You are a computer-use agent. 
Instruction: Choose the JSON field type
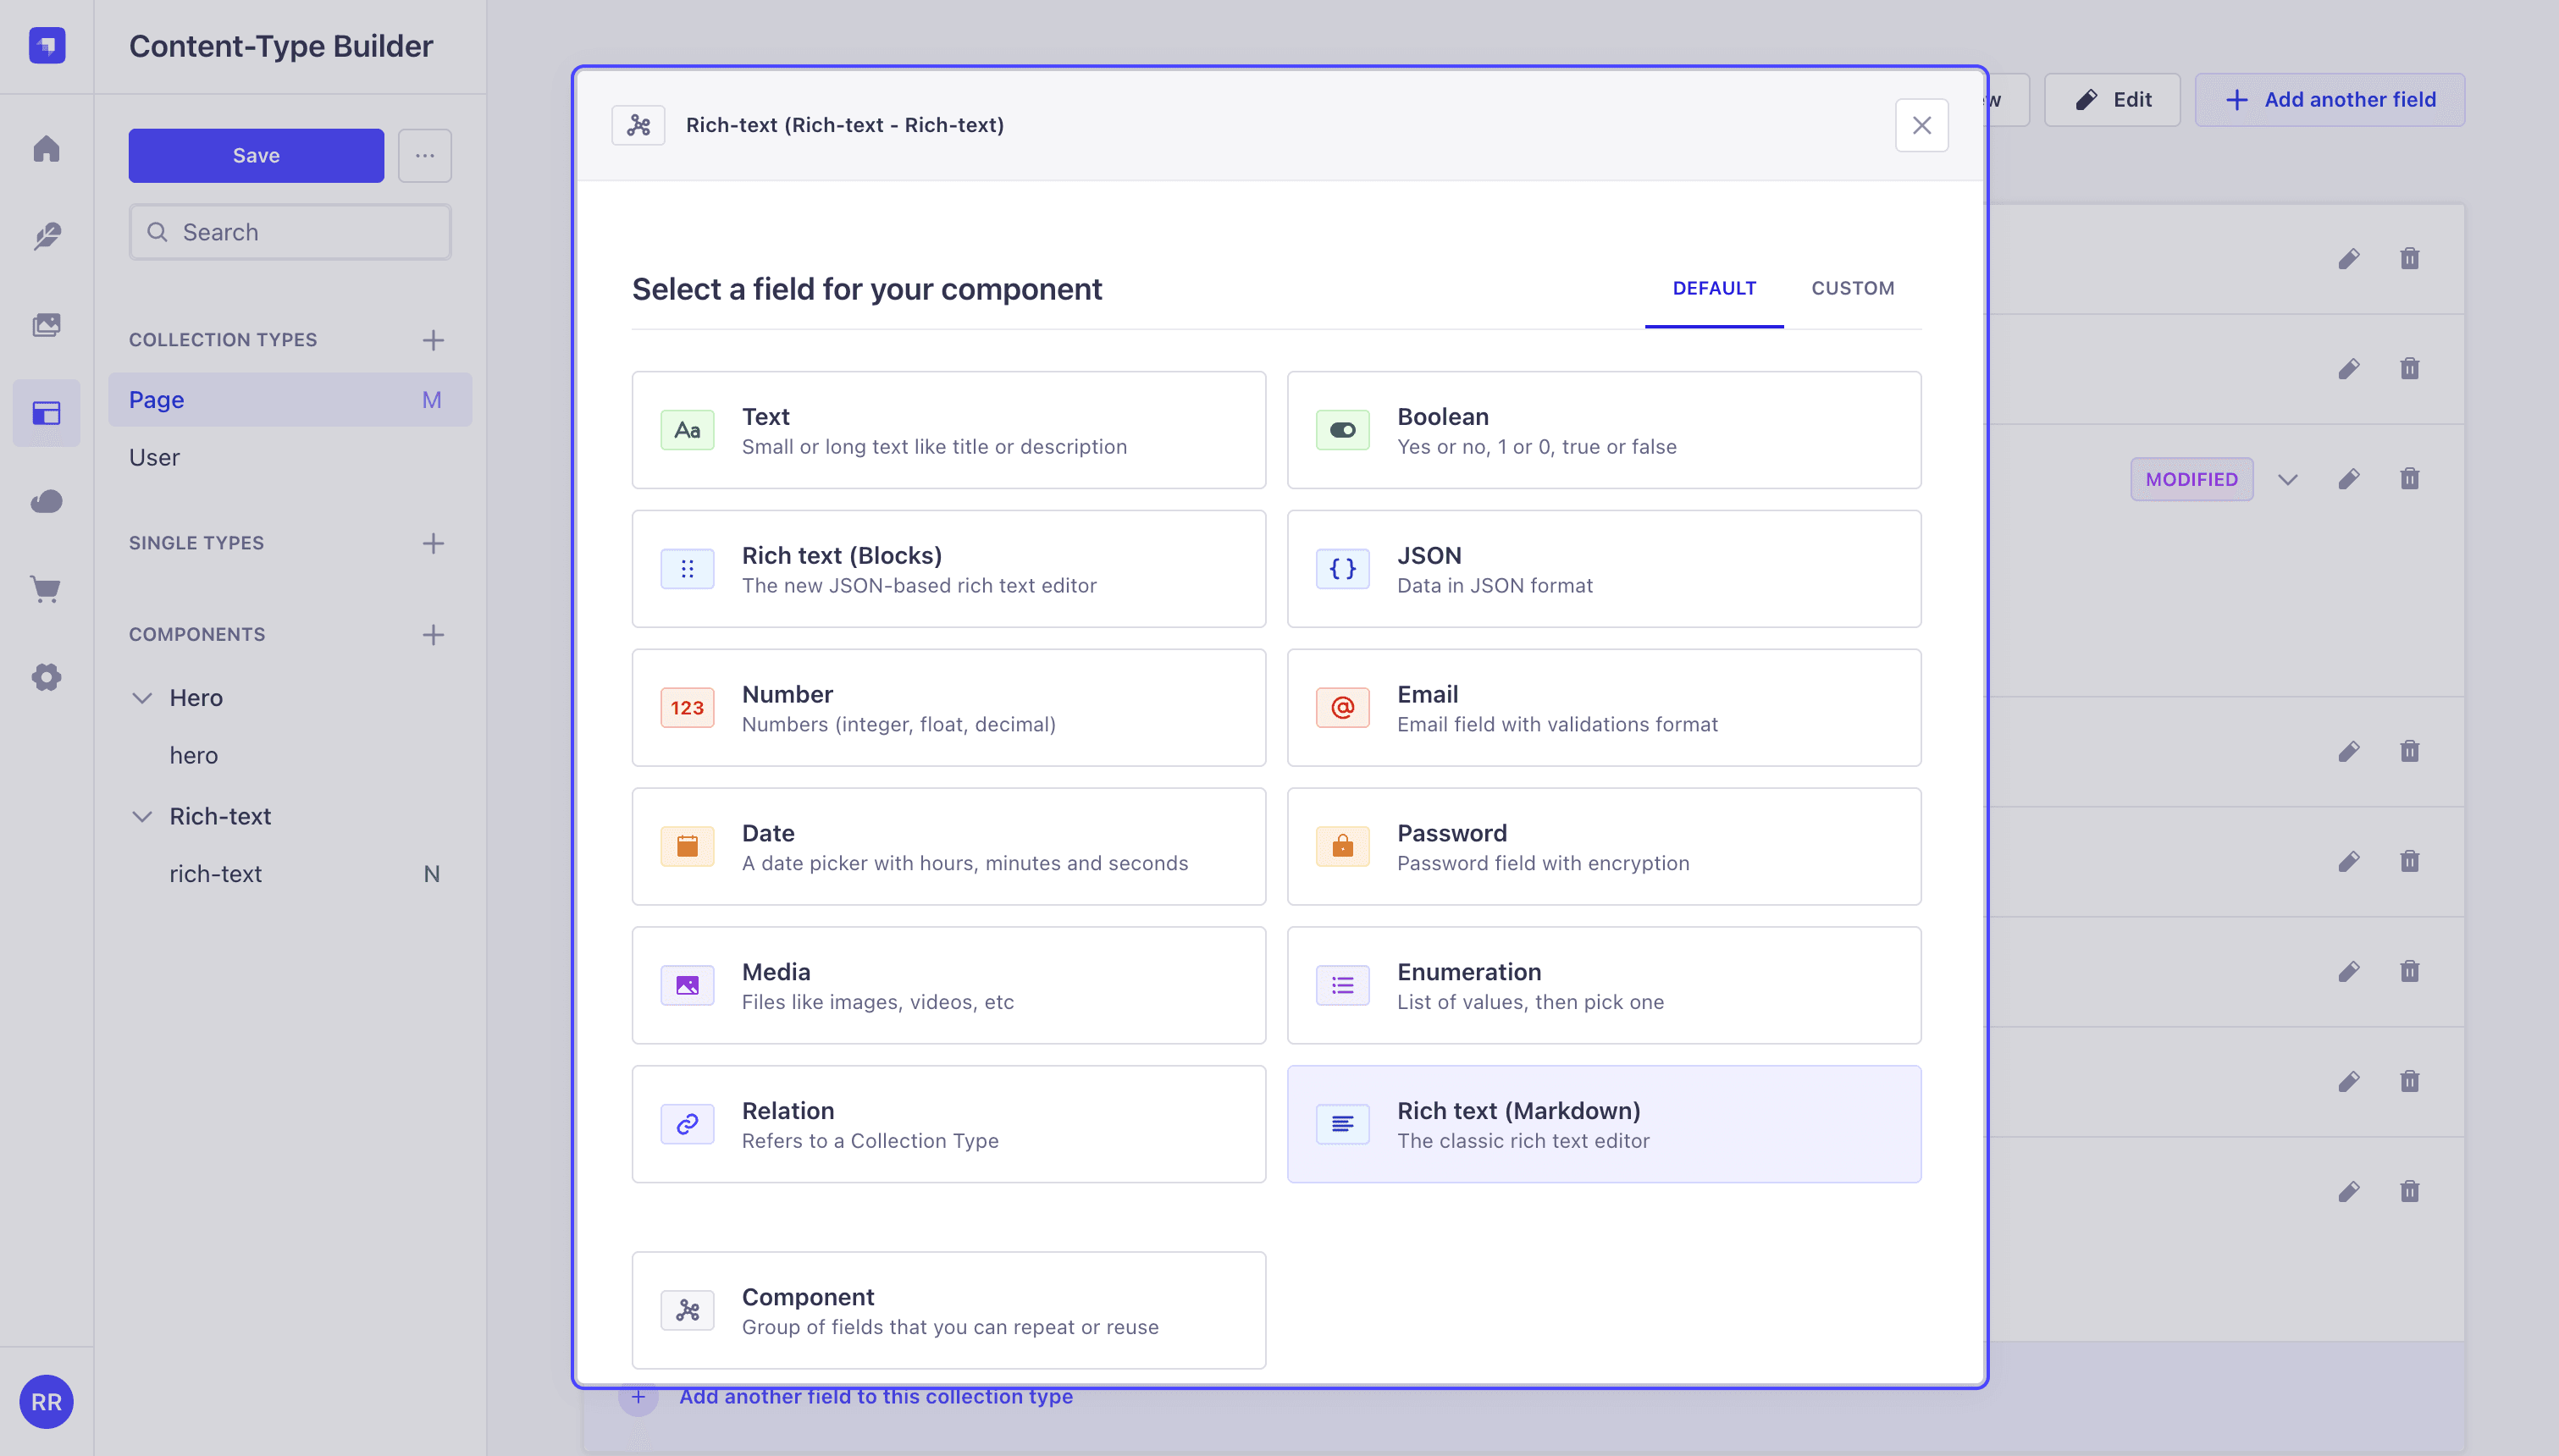click(x=1604, y=569)
